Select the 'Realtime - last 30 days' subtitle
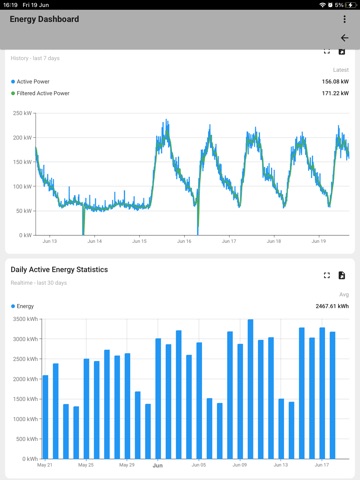Screen dimensions: 360x480 pos(39,283)
